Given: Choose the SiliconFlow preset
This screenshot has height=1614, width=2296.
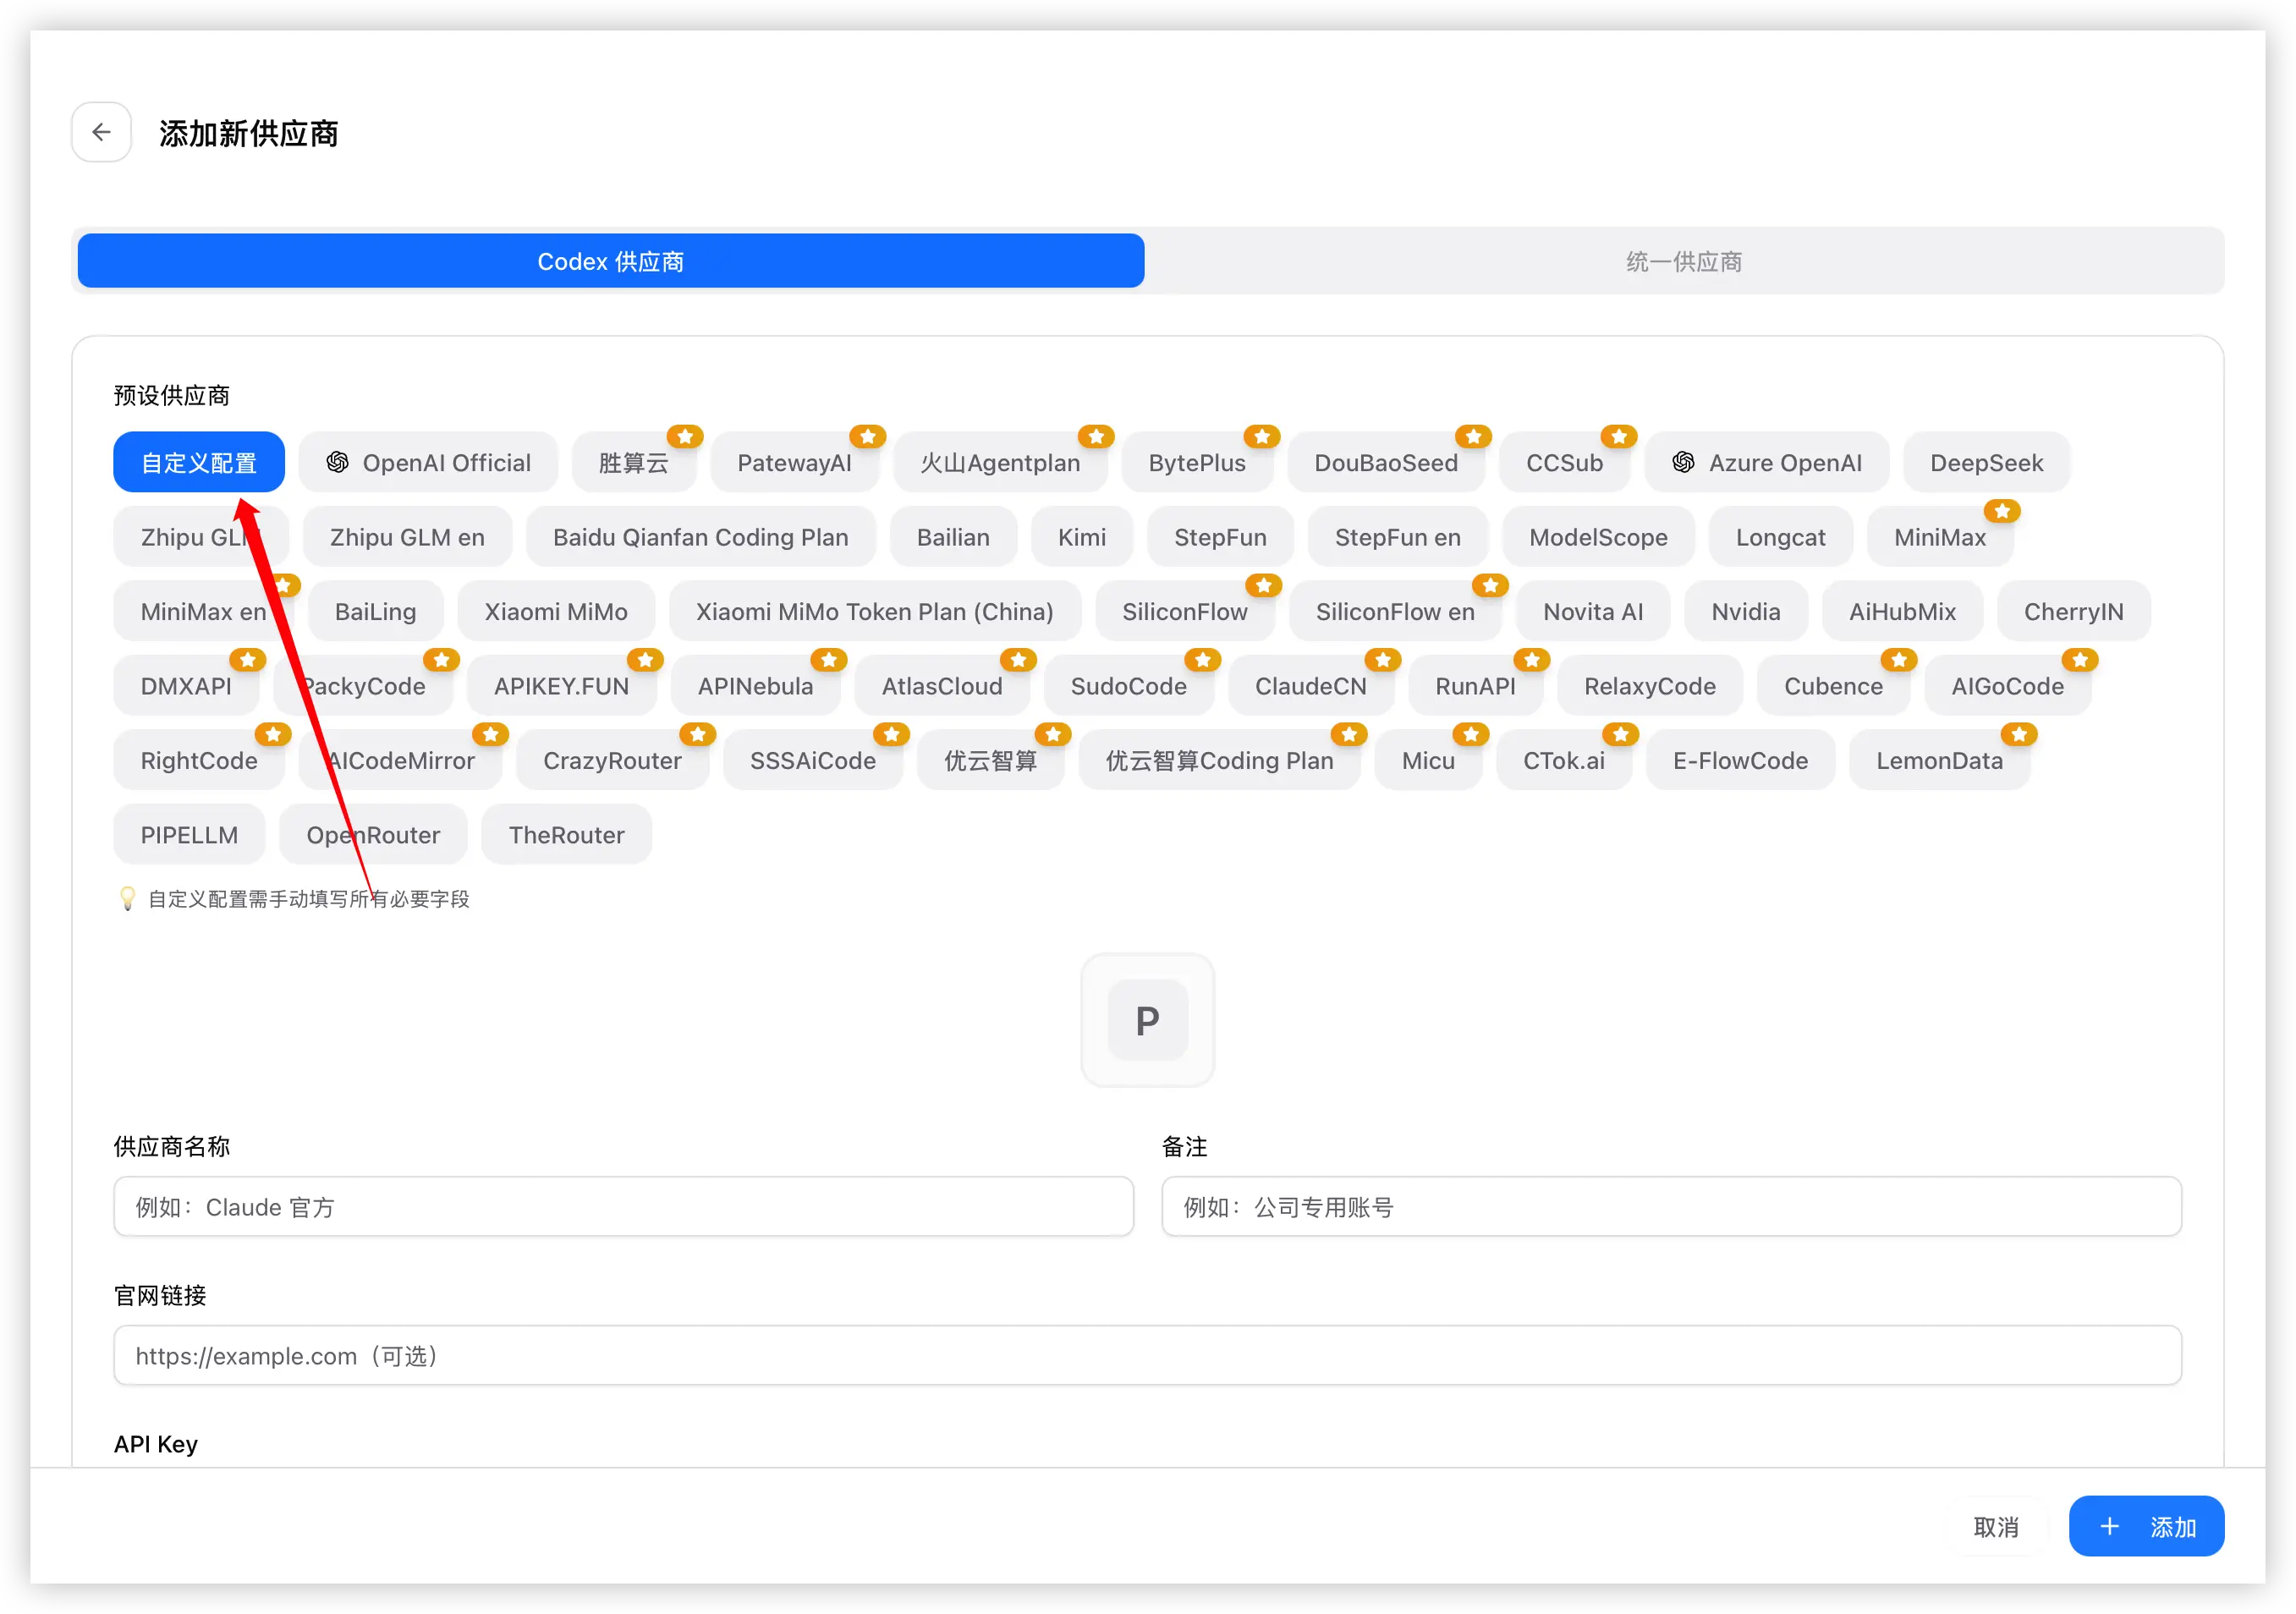Looking at the screenshot, I should 1185,611.
